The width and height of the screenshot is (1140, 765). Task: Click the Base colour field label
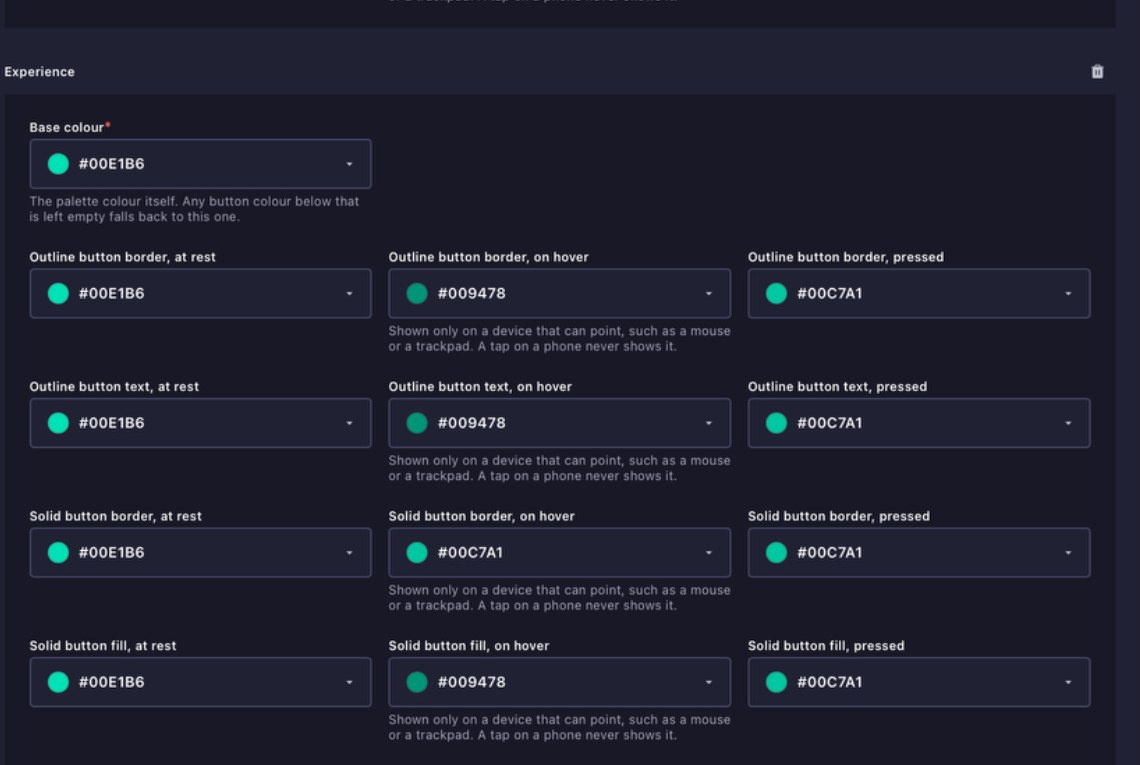67,127
